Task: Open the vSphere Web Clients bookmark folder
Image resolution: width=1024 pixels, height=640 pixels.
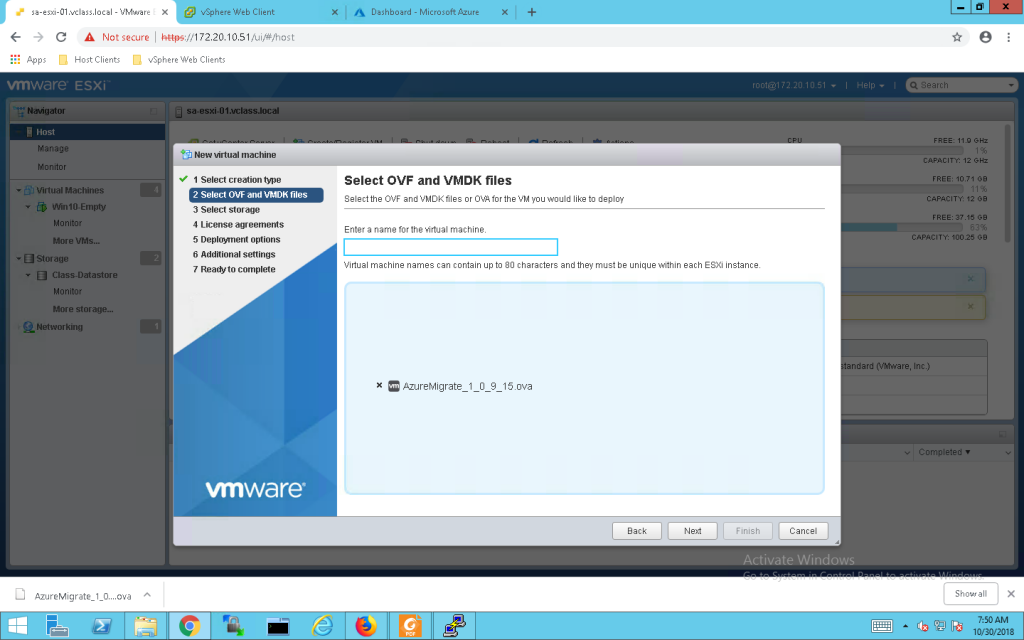Action: tap(179, 59)
